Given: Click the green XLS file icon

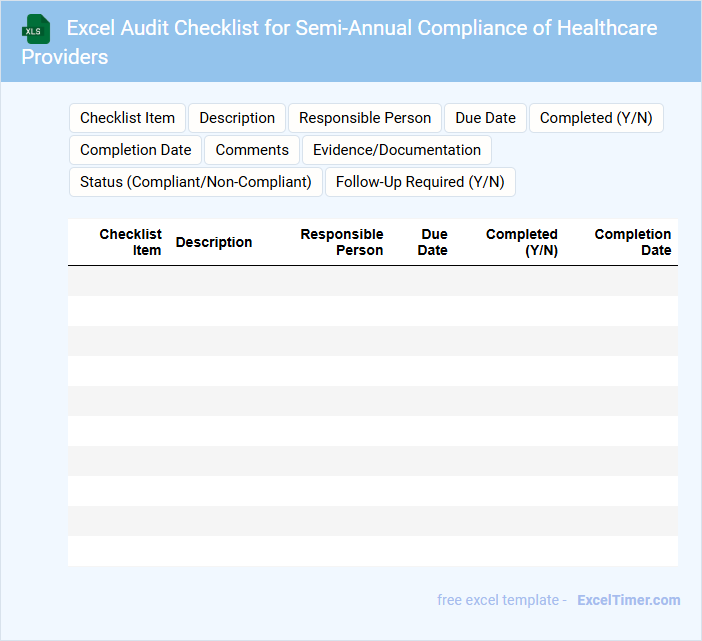Looking at the screenshot, I should 37,29.
